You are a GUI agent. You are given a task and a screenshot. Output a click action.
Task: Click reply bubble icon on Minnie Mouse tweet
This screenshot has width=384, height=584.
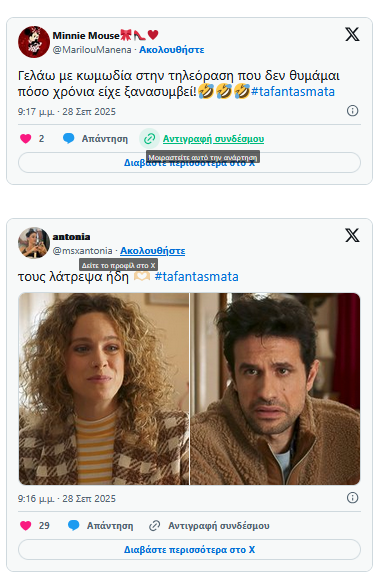(x=69, y=139)
